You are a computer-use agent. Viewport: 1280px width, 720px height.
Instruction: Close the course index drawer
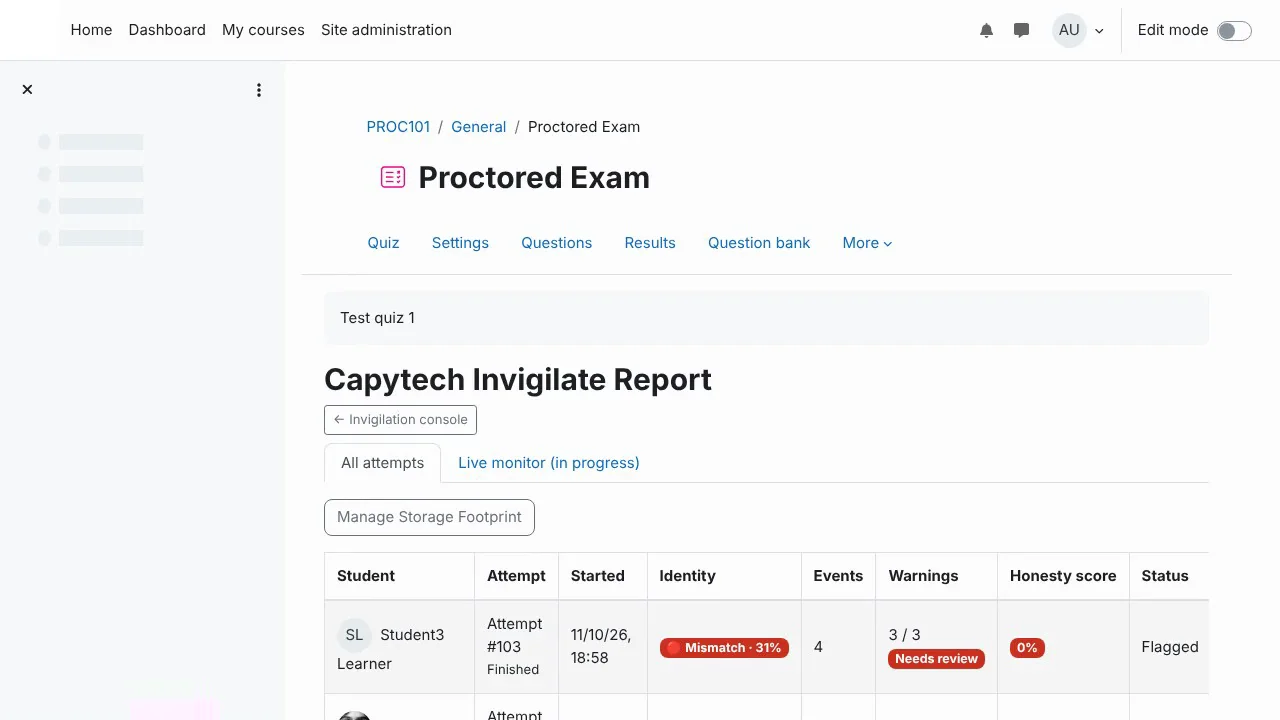(x=27, y=90)
